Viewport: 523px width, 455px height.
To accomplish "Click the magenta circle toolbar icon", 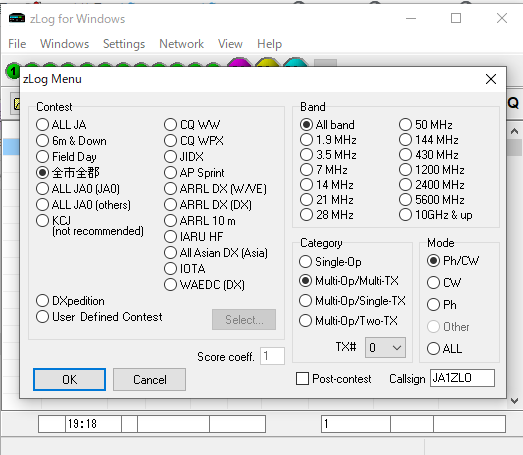I will 239,62.
